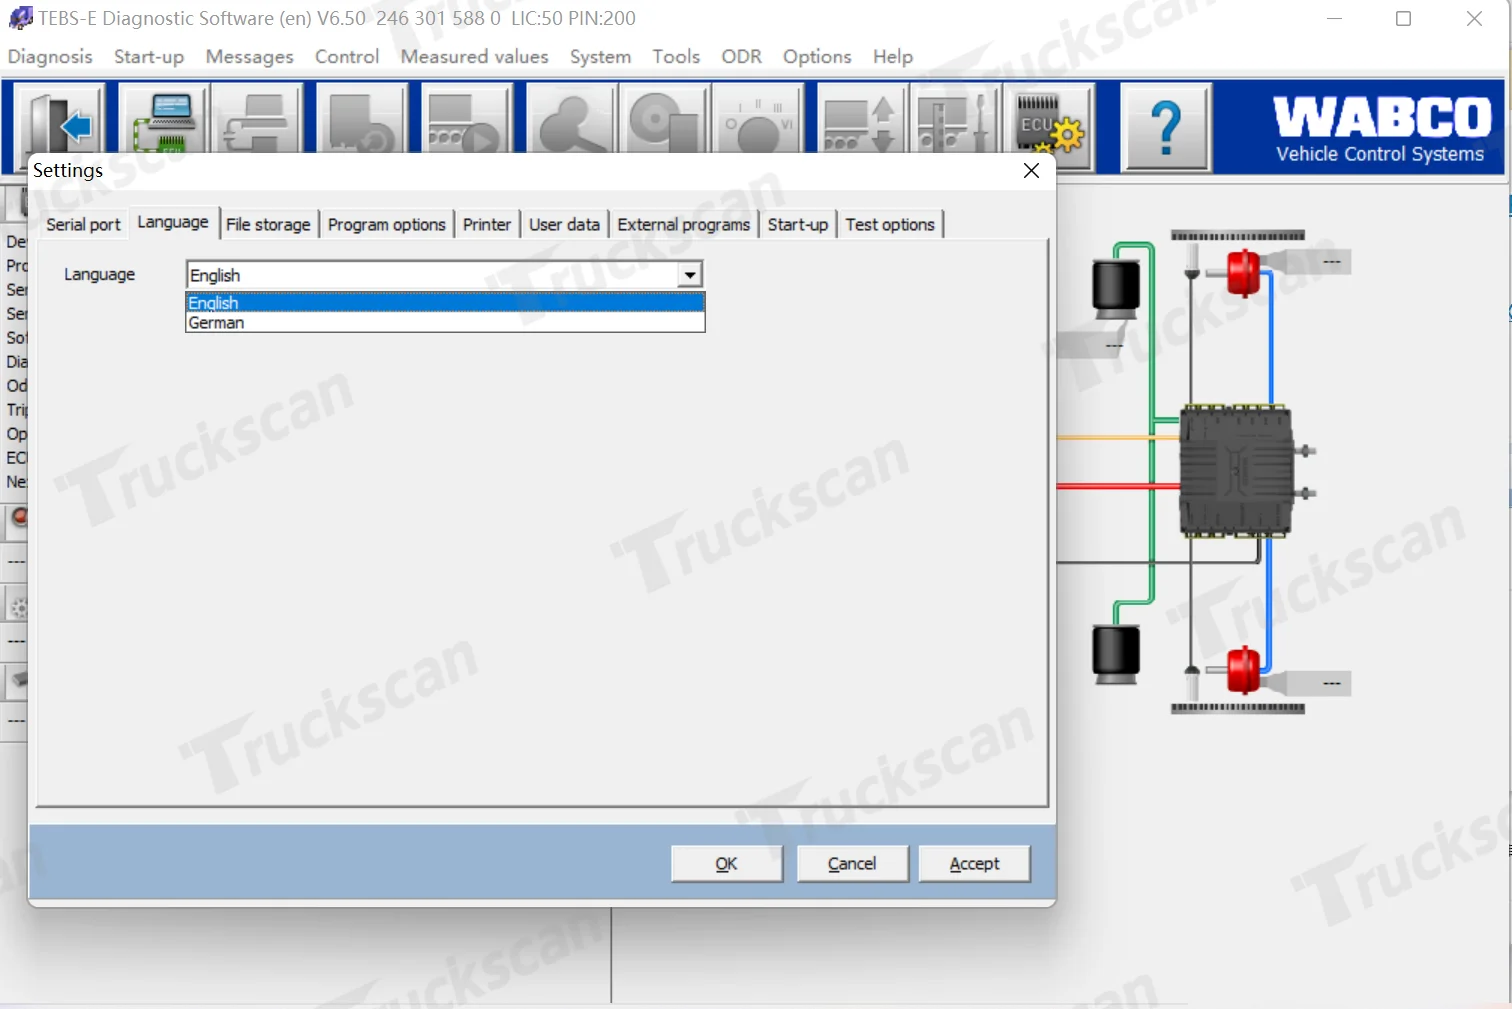Open the ECU gear settings icon
1512x1009 pixels.
(x=1050, y=125)
